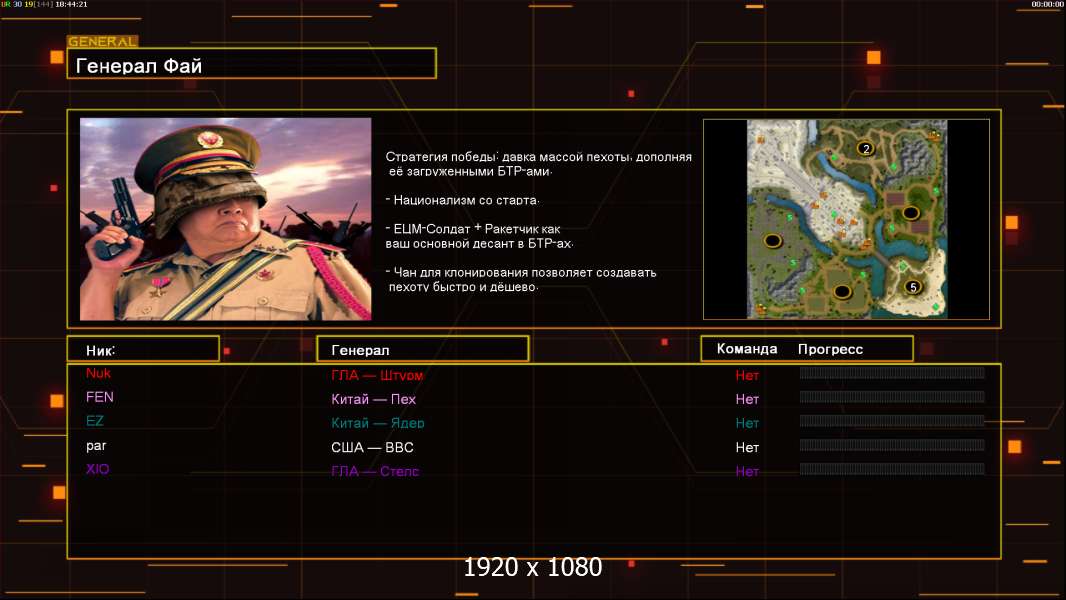Select the empty start marker at map's bottom-center
Image resolution: width=1066 pixels, height=600 pixels.
842,291
